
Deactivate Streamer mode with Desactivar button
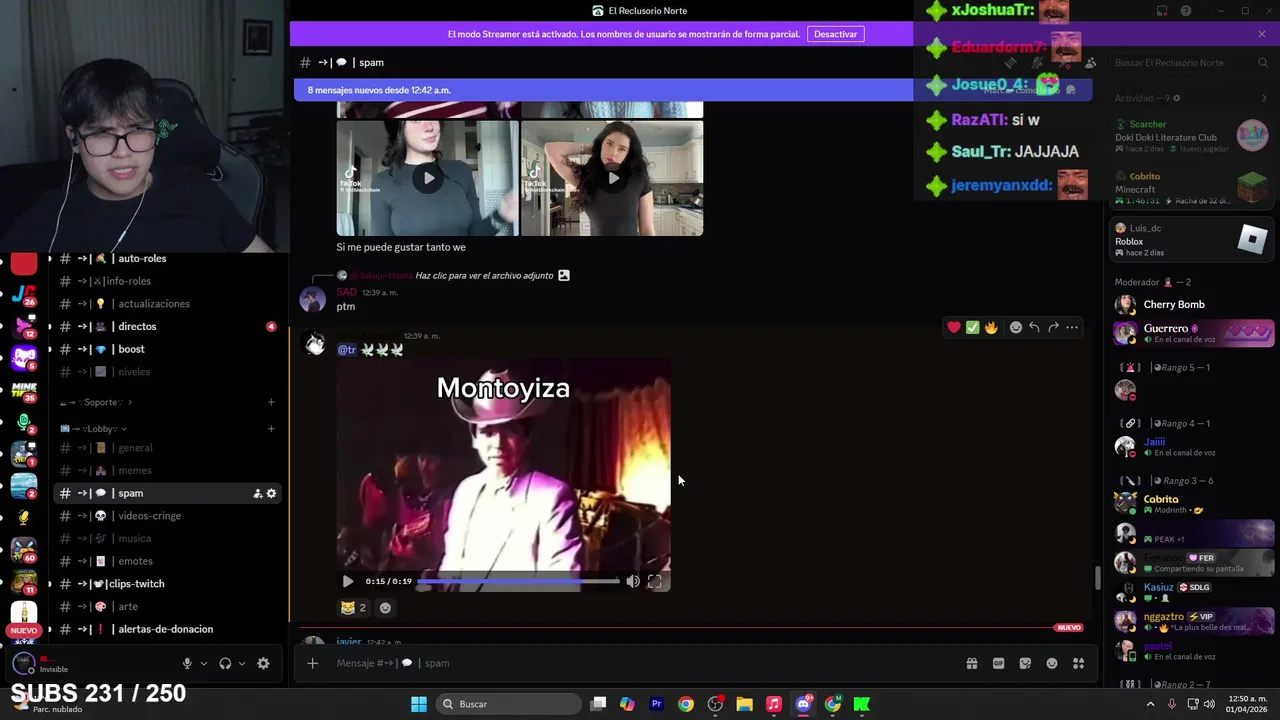click(x=835, y=34)
